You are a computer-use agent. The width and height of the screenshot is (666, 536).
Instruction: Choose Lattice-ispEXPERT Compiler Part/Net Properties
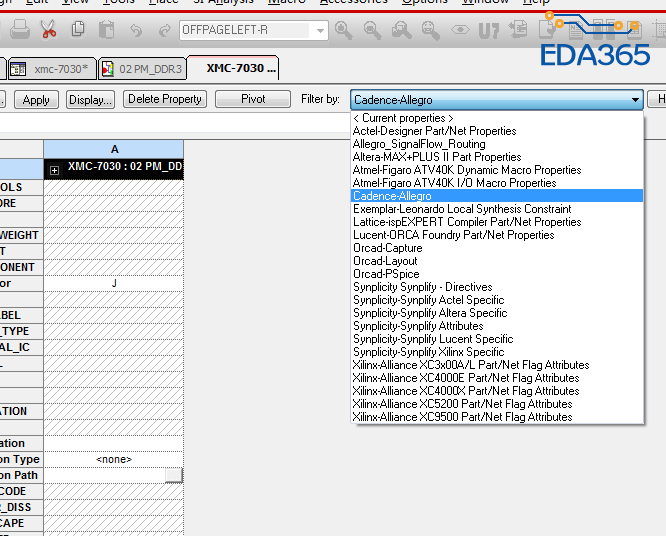coord(497,222)
